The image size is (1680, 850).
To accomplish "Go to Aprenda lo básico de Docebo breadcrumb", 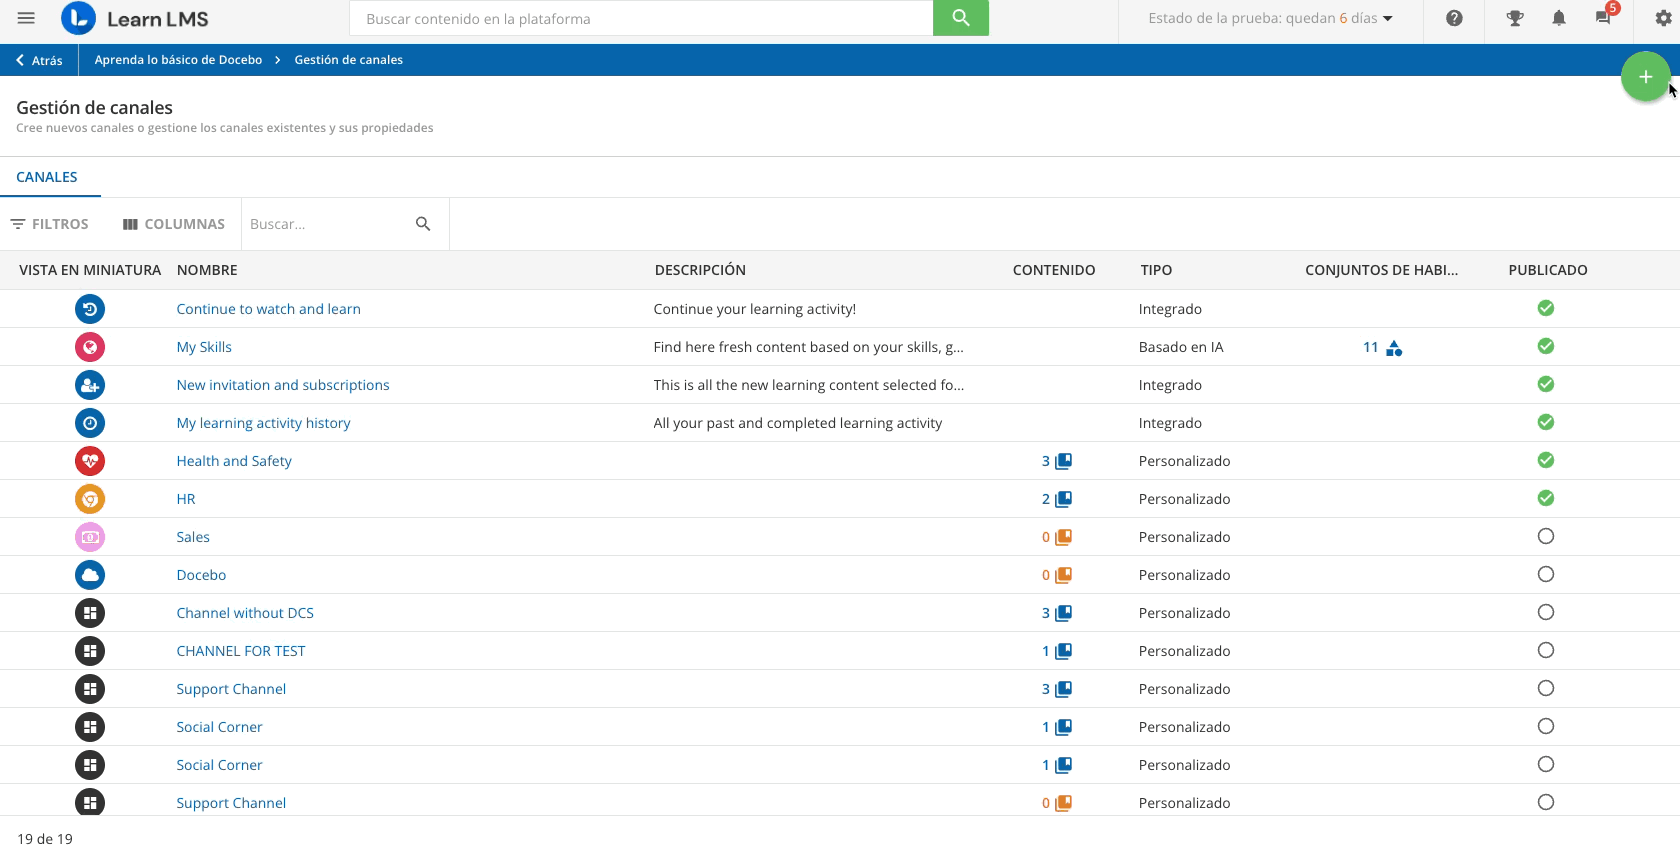I will point(178,60).
